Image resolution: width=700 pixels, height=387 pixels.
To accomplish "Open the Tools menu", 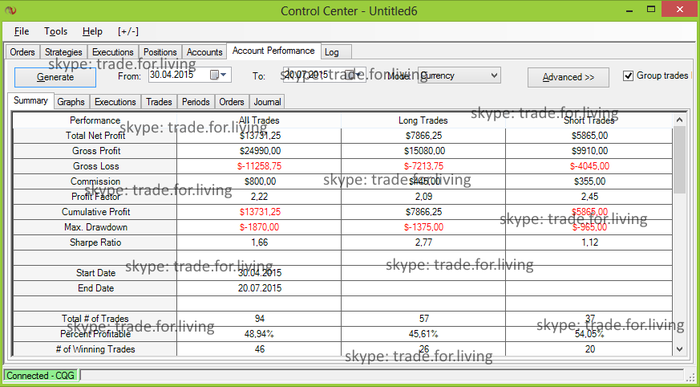I will pos(56,31).
